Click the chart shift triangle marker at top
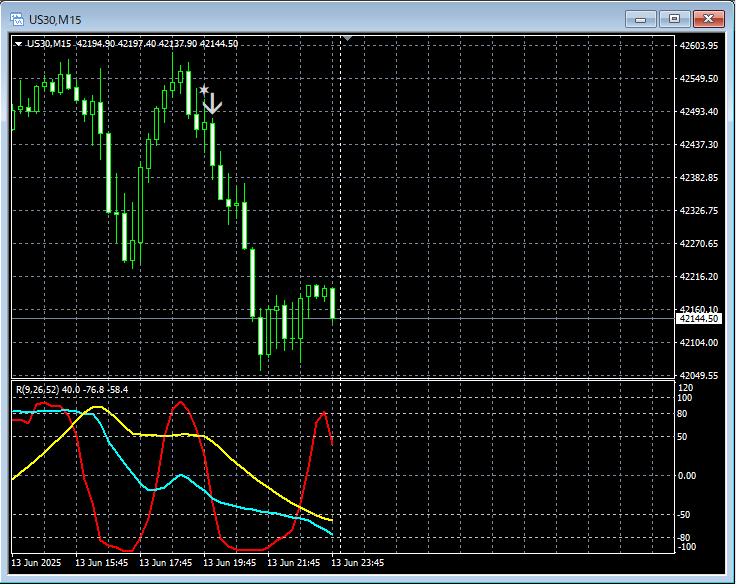Viewport: 737px width, 584px height. 347,38
